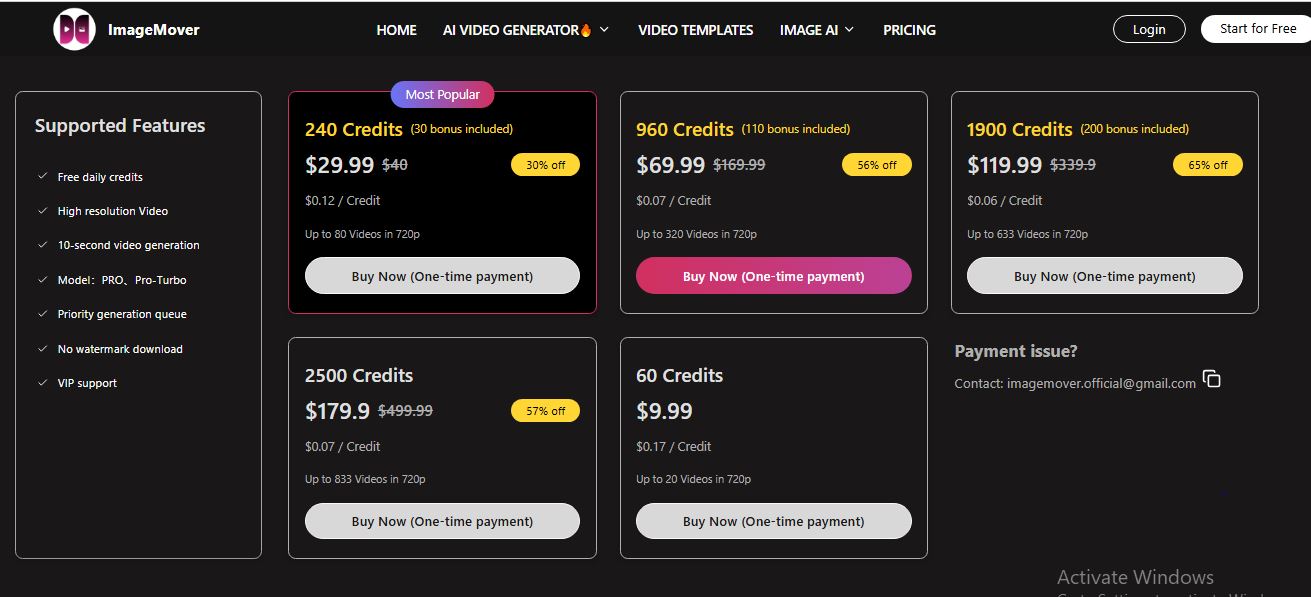The width and height of the screenshot is (1311, 597).
Task: Copy the contact email address
Action: pos(1212,380)
